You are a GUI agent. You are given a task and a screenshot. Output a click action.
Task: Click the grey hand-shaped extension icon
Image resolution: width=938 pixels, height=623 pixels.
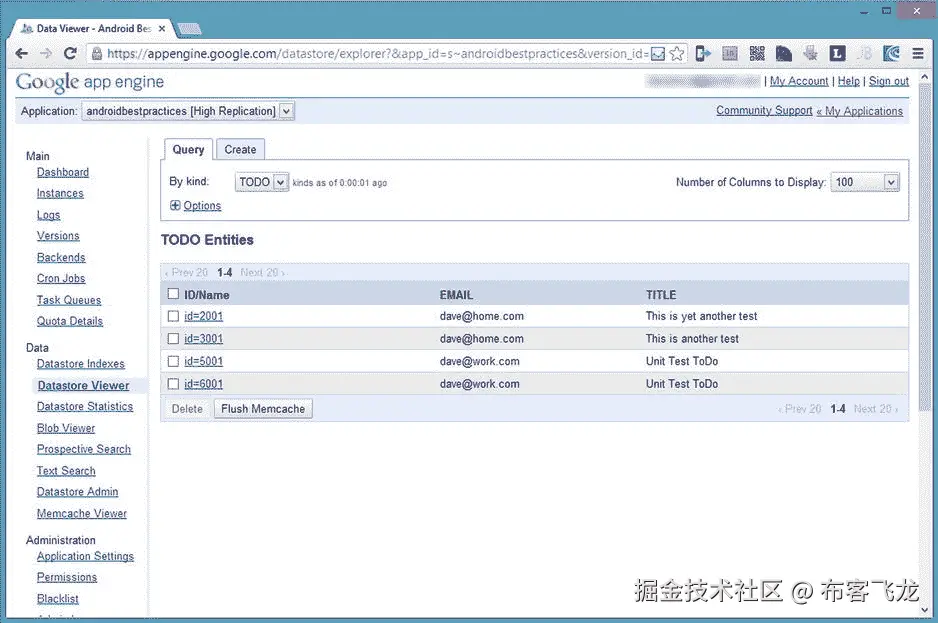tap(811, 54)
